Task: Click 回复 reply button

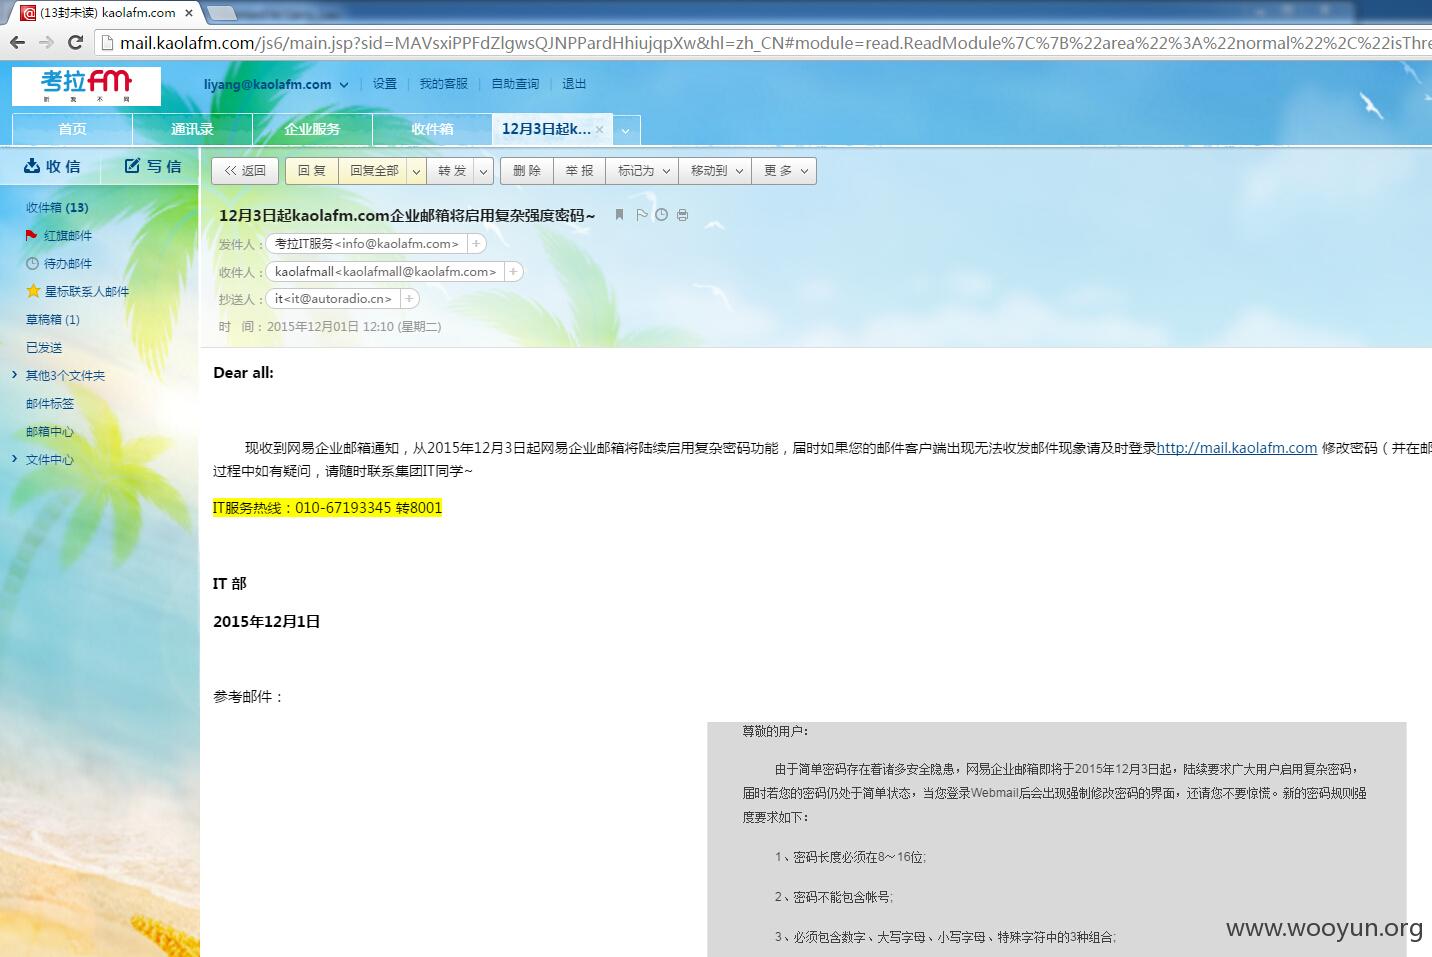Action: [x=312, y=171]
